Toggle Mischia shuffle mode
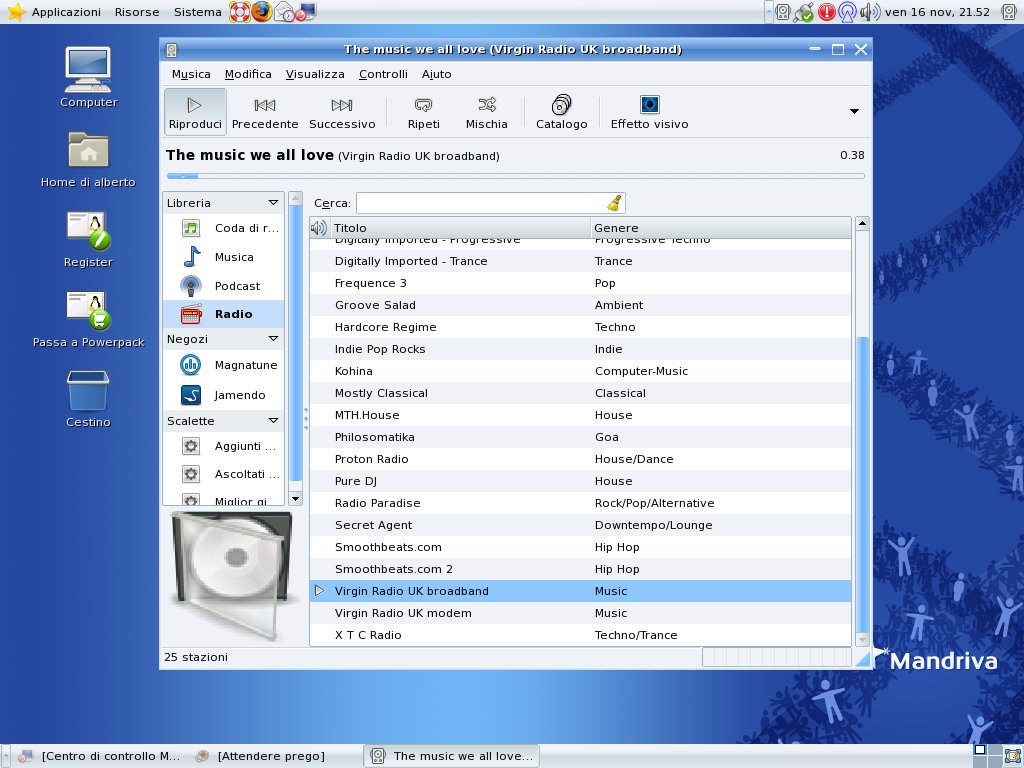1024x768 pixels. 487,112
